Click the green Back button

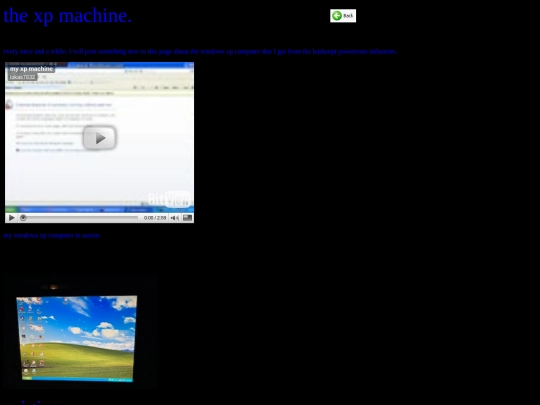343,16
